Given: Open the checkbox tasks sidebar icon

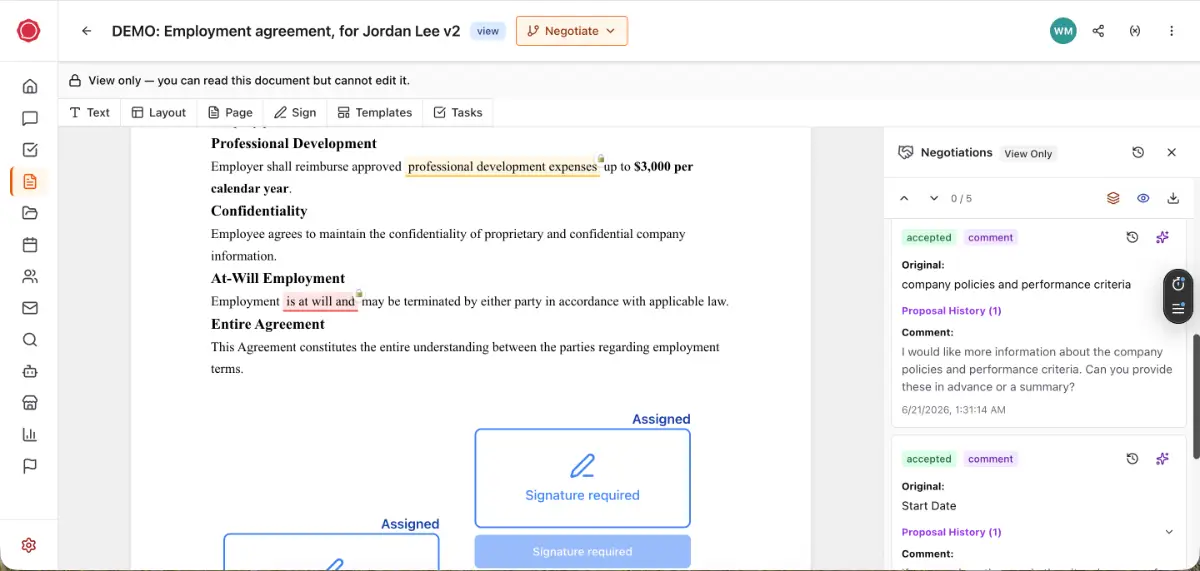Looking at the screenshot, I should point(30,150).
